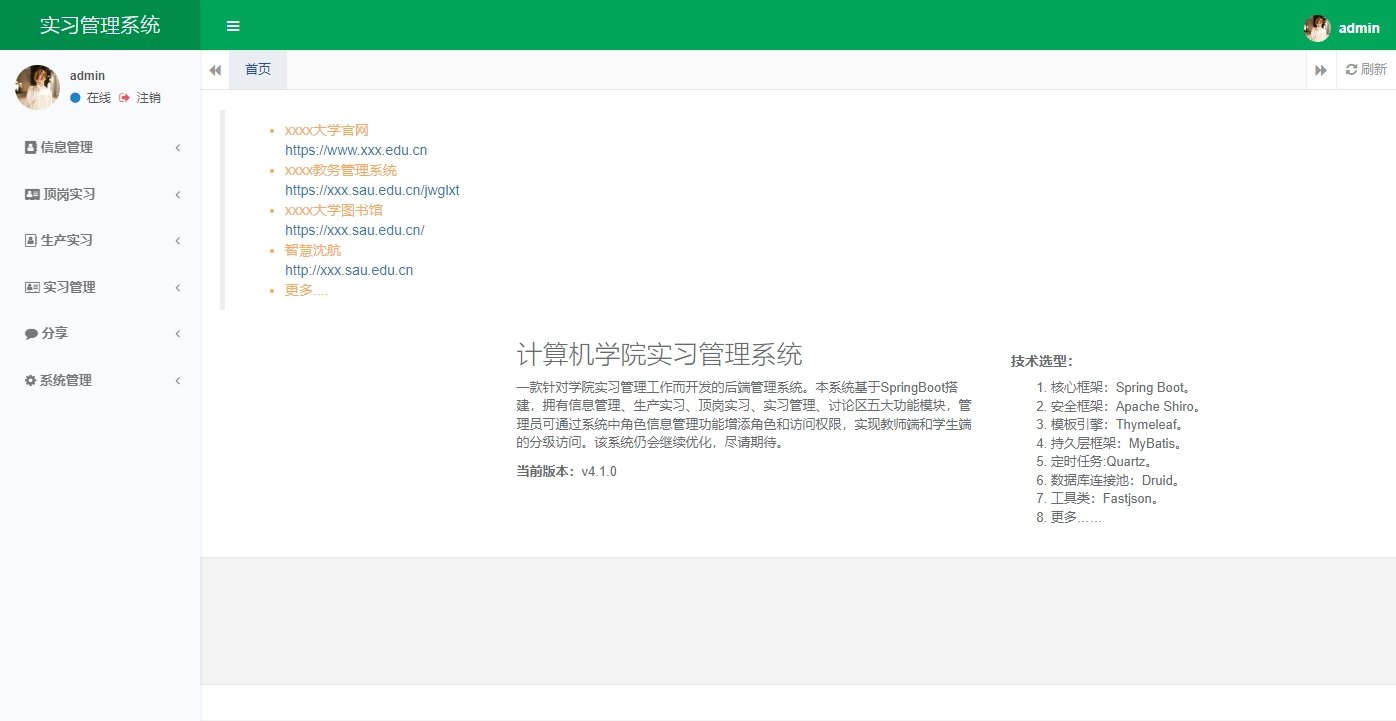This screenshot has width=1396, height=721.
Task: Click the 顶岗实习 ID card icon
Action: (x=32, y=194)
